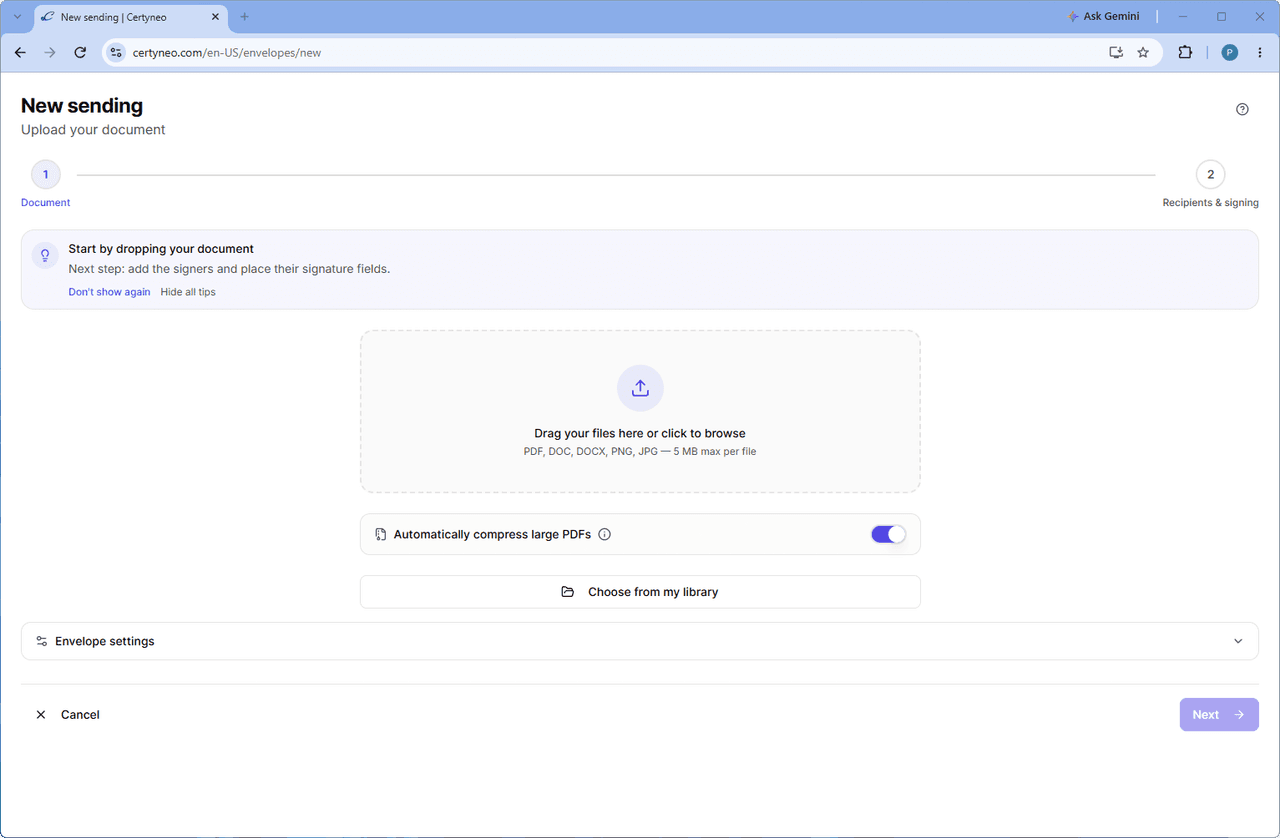Click the lightbulb tip icon
Screen dimensions: 1280x838
coord(45,255)
